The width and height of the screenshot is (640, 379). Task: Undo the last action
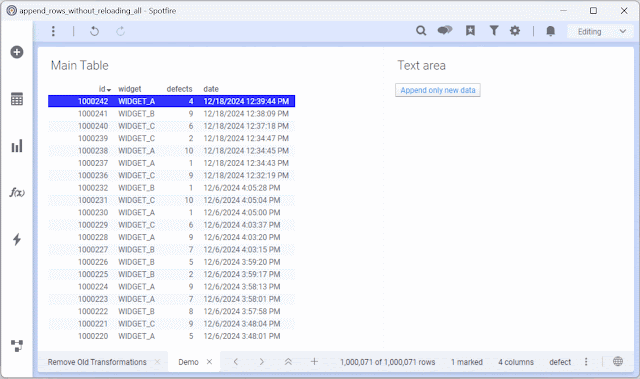click(94, 31)
